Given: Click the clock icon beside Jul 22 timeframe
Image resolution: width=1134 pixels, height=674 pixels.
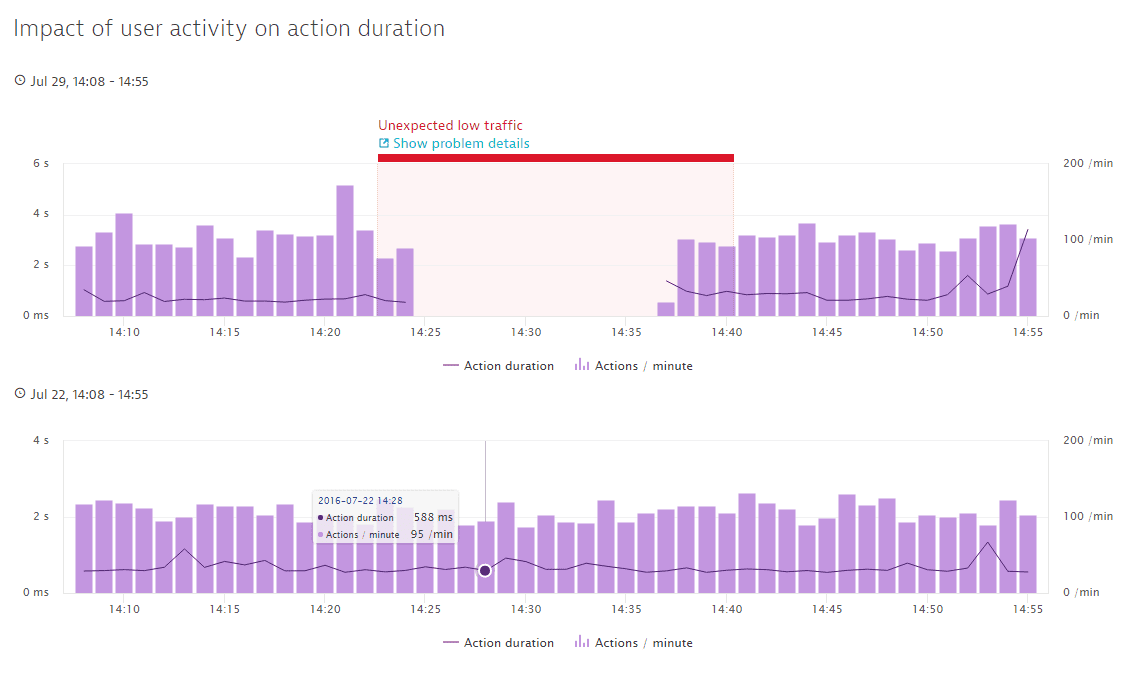Looking at the screenshot, I should pyautogui.click(x=20, y=394).
